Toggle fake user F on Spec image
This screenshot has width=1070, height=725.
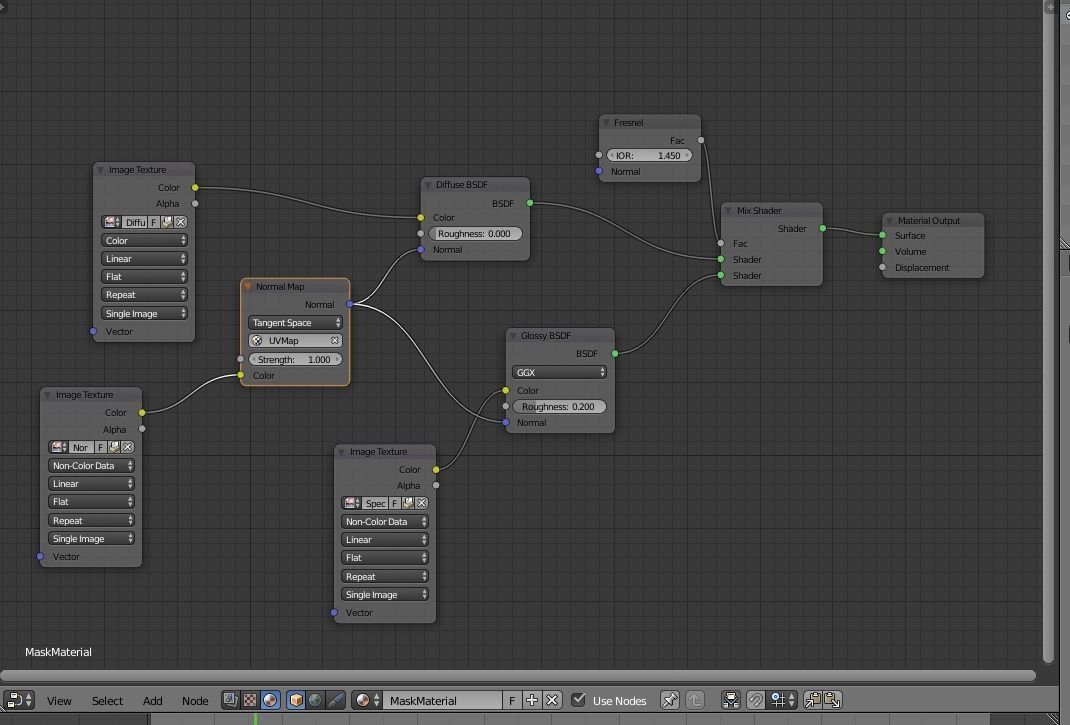(394, 503)
